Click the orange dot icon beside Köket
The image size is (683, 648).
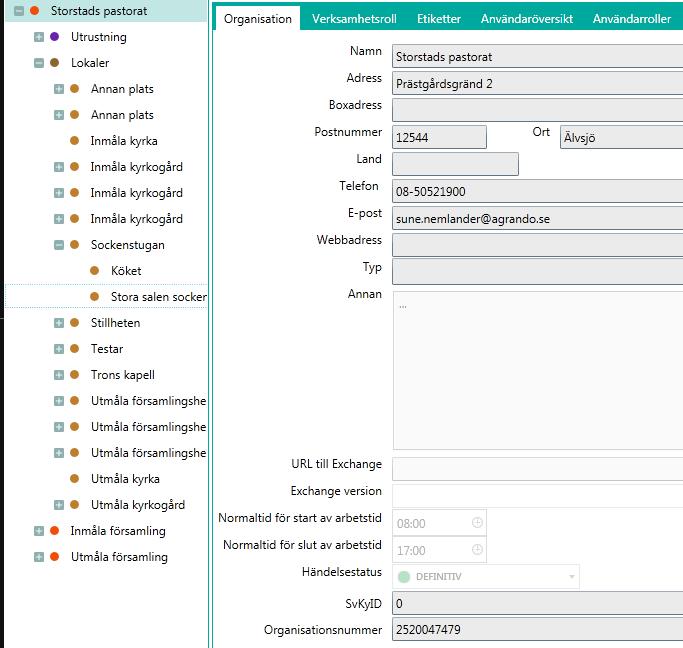(x=95, y=271)
